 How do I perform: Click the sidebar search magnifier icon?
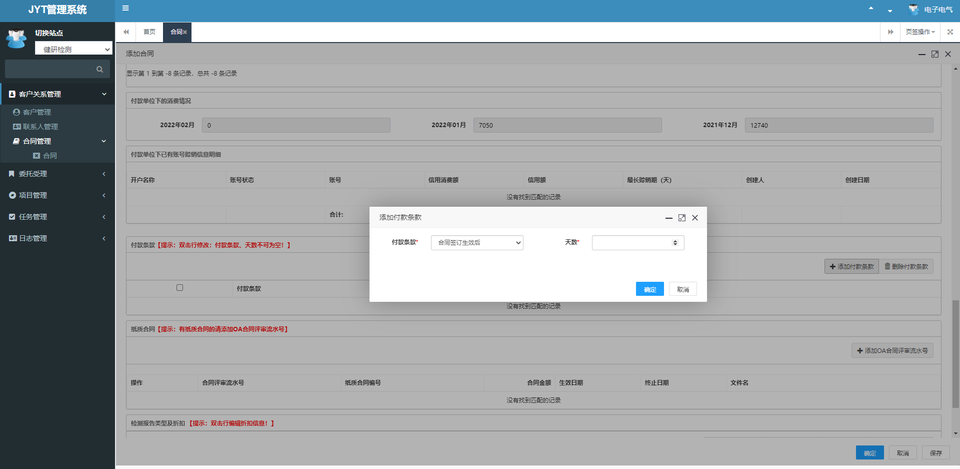click(99, 70)
